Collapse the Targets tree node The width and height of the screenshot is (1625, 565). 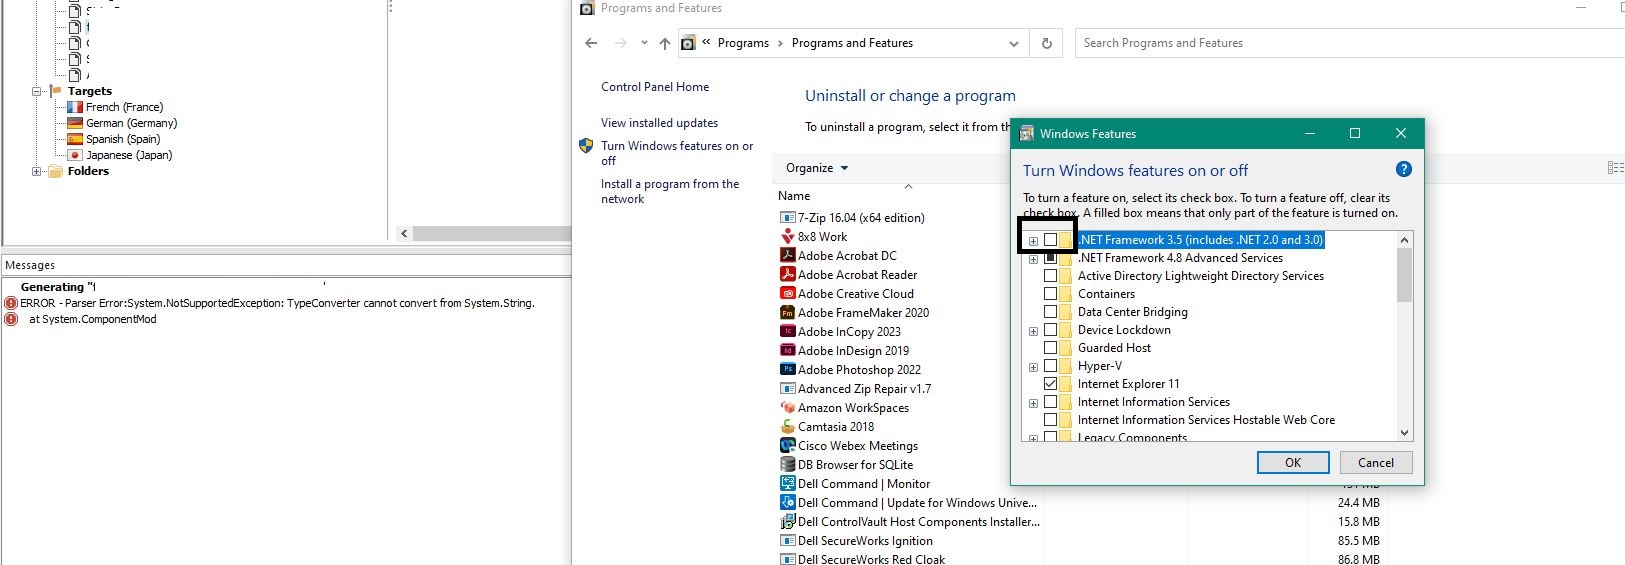click(x=37, y=91)
